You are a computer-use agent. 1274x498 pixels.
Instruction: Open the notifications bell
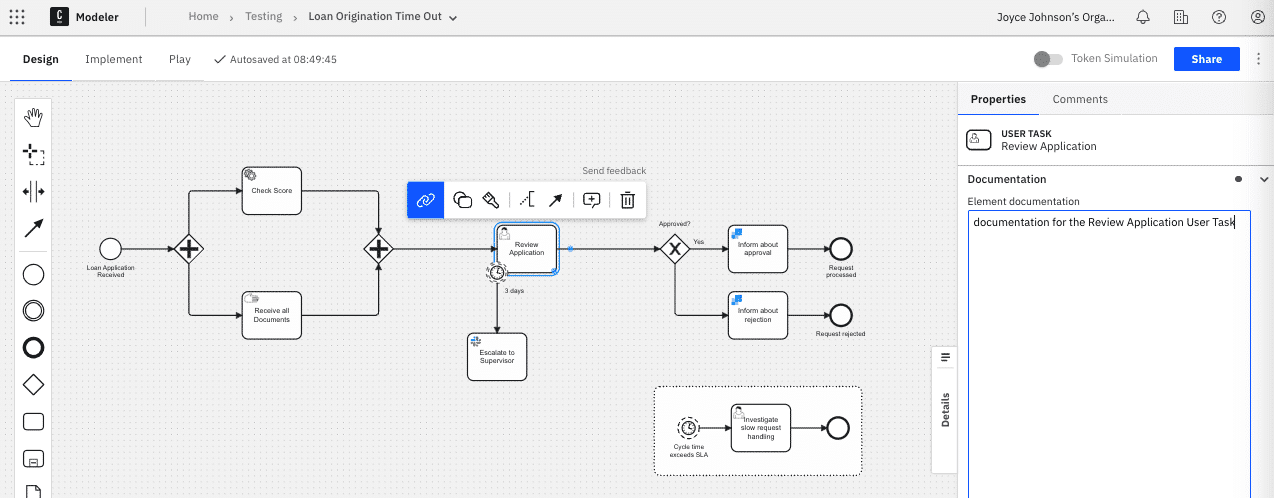[x=1143, y=17]
